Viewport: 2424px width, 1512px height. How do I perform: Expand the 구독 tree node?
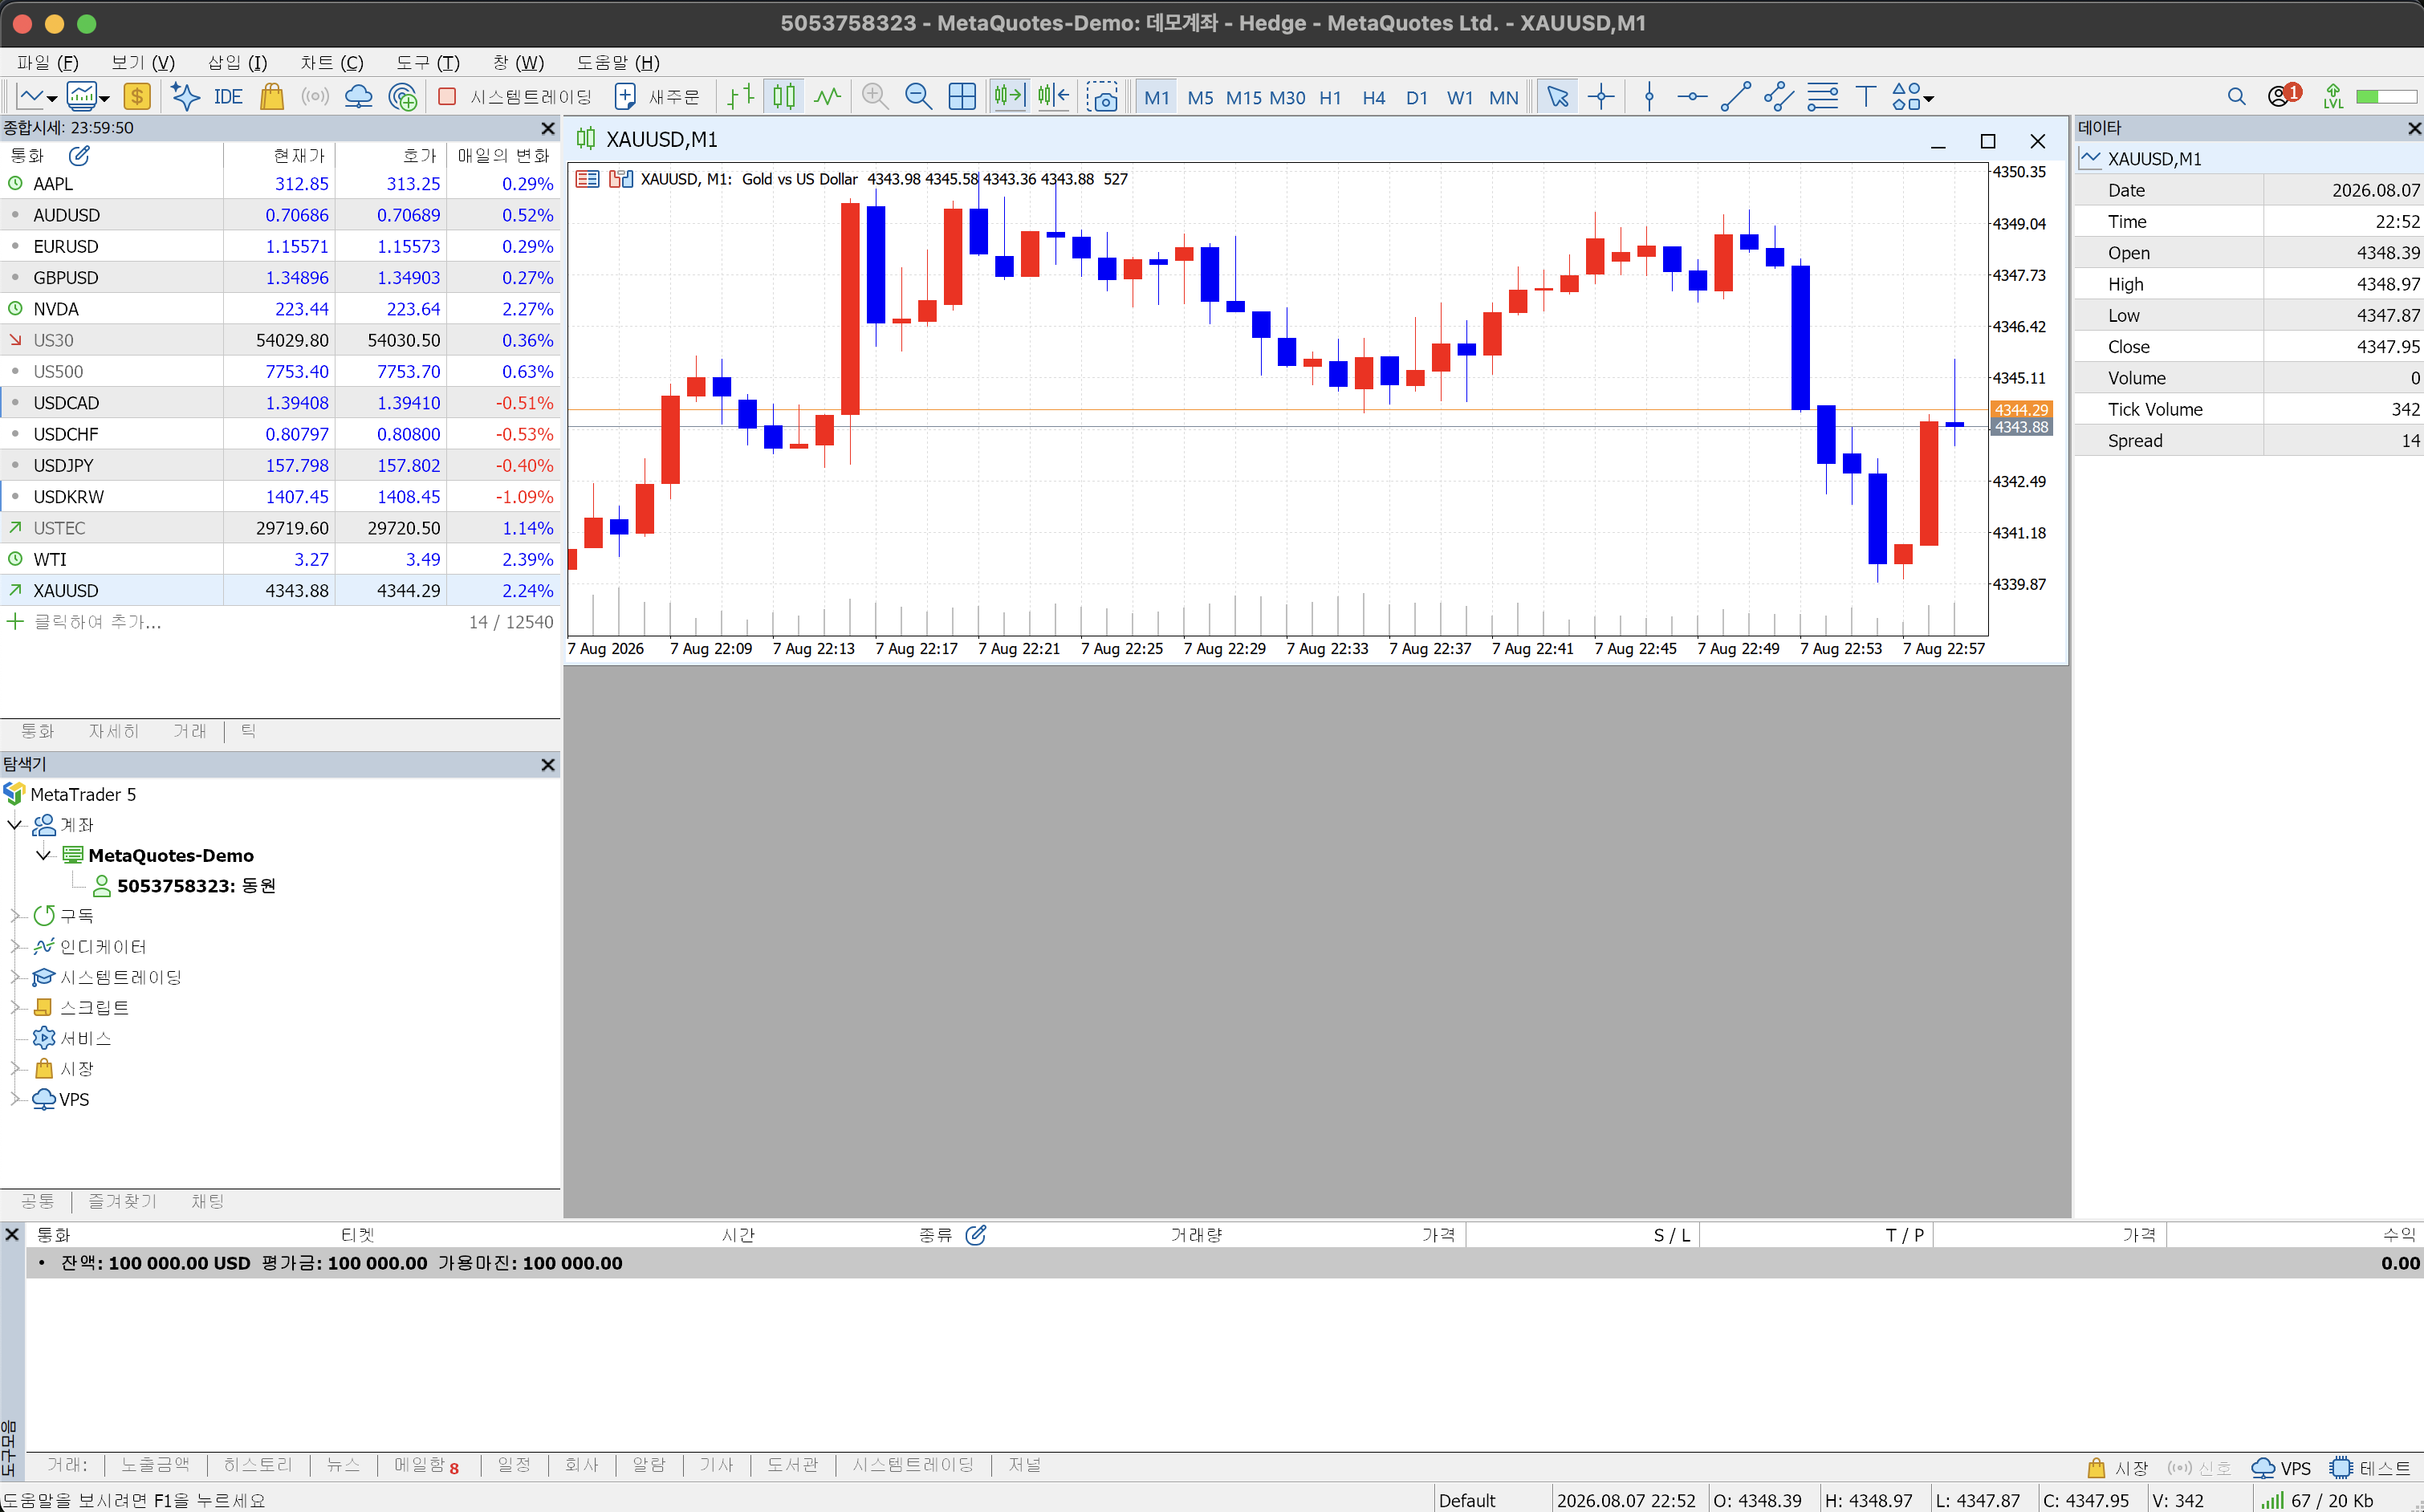pos(15,916)
